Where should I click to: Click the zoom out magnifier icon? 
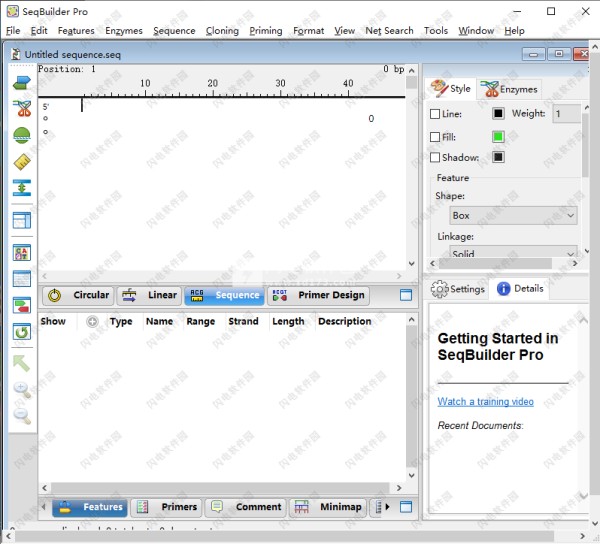22,416
